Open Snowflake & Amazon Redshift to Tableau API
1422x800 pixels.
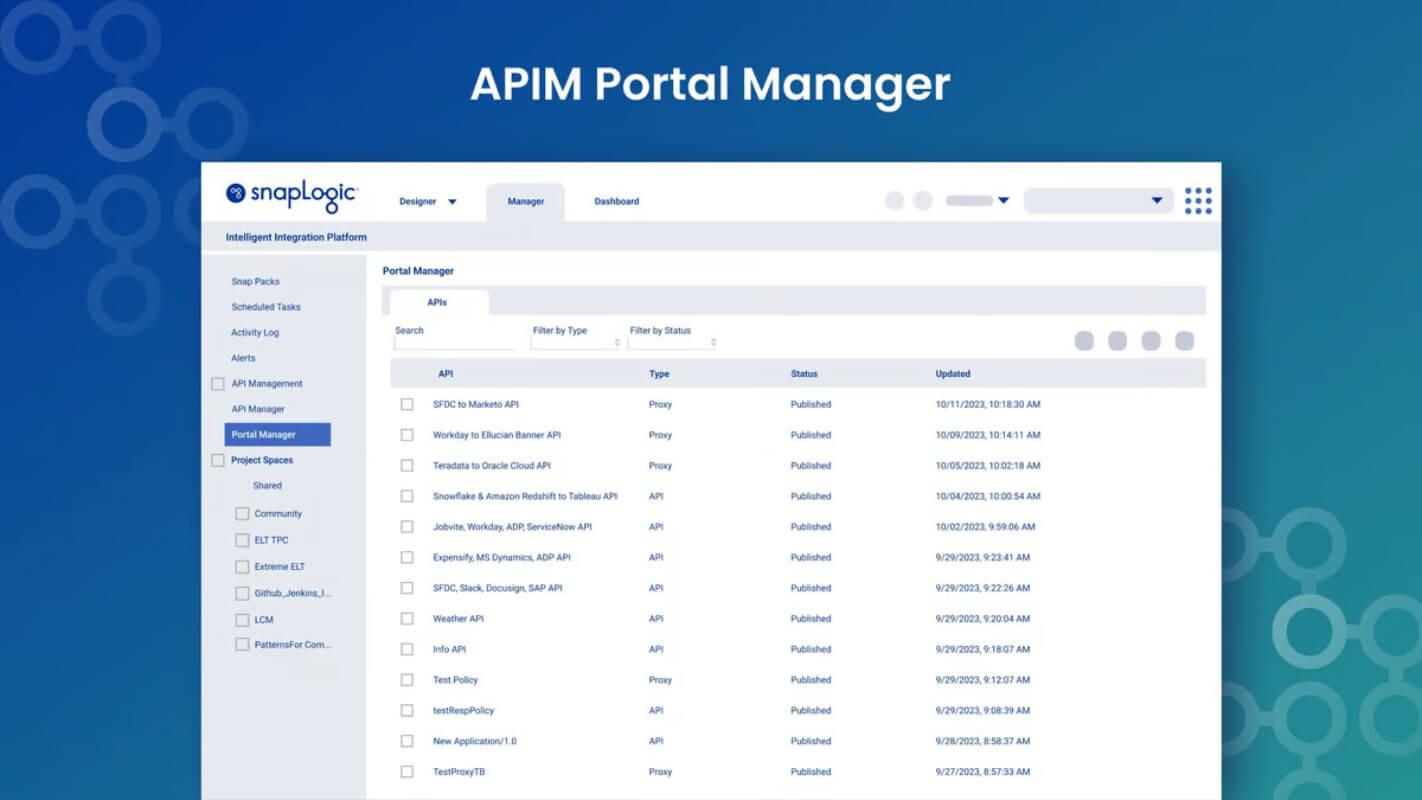pos(525,497)
